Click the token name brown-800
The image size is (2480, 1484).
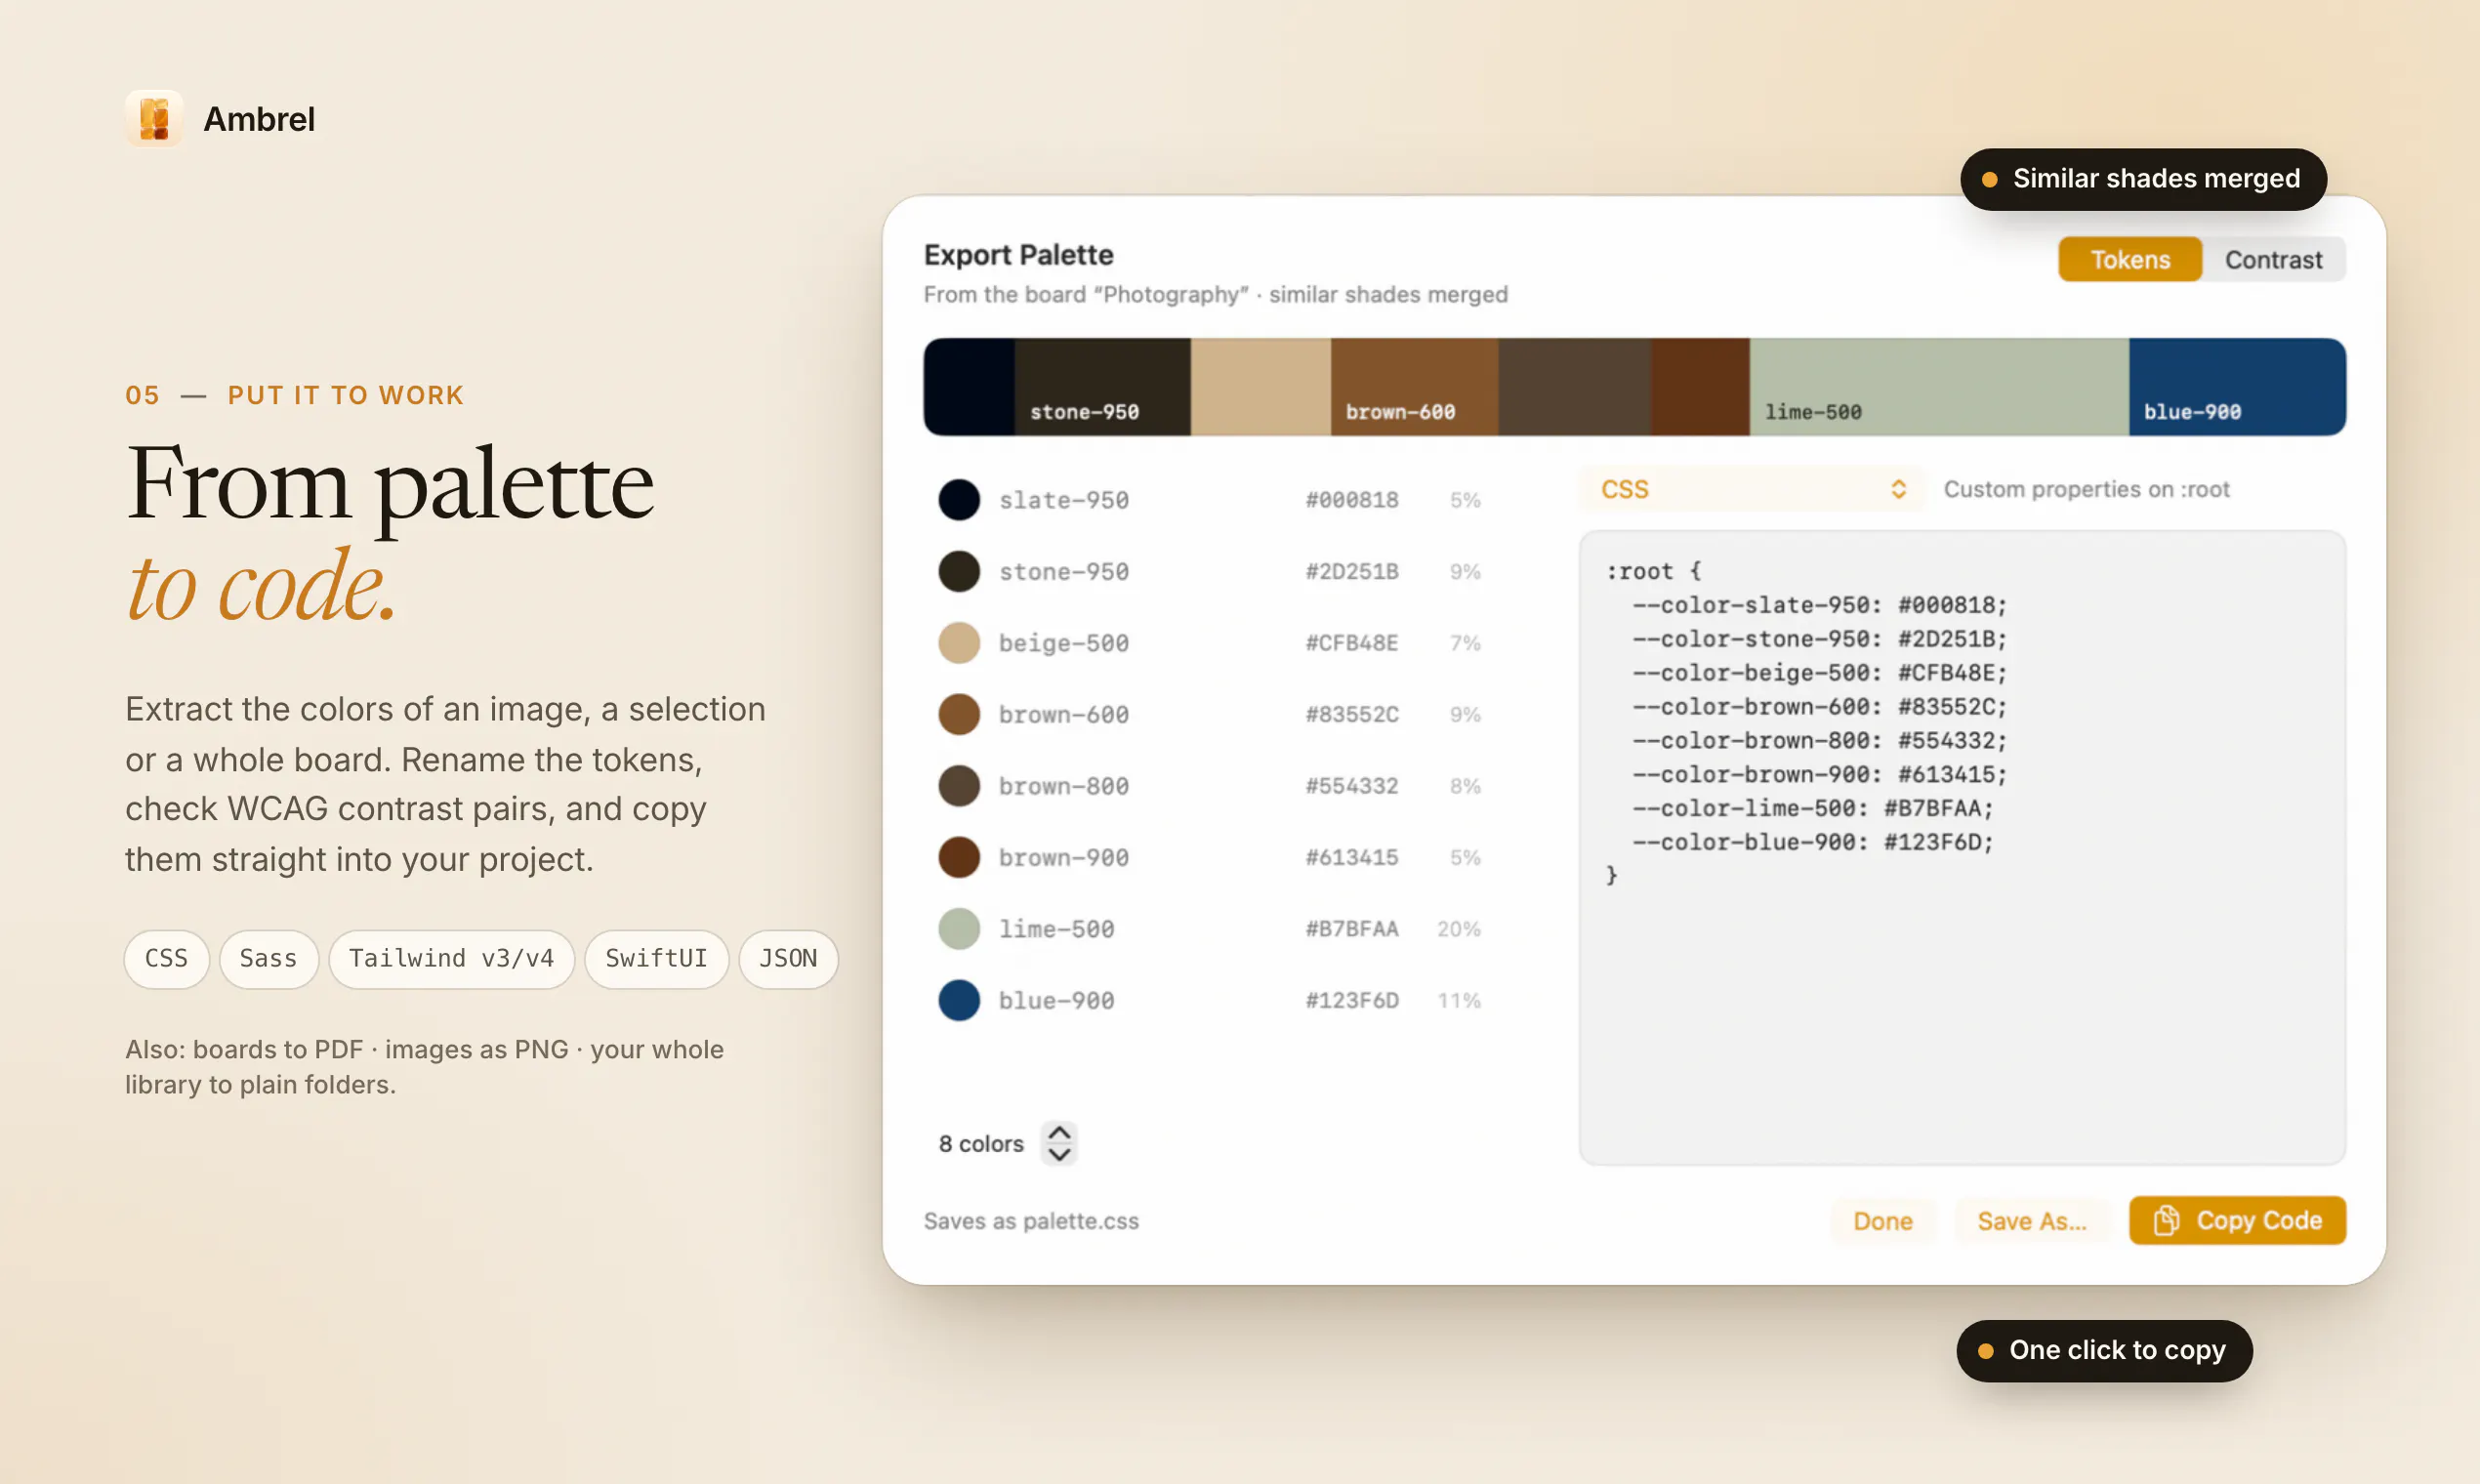tap(1063, 786)
